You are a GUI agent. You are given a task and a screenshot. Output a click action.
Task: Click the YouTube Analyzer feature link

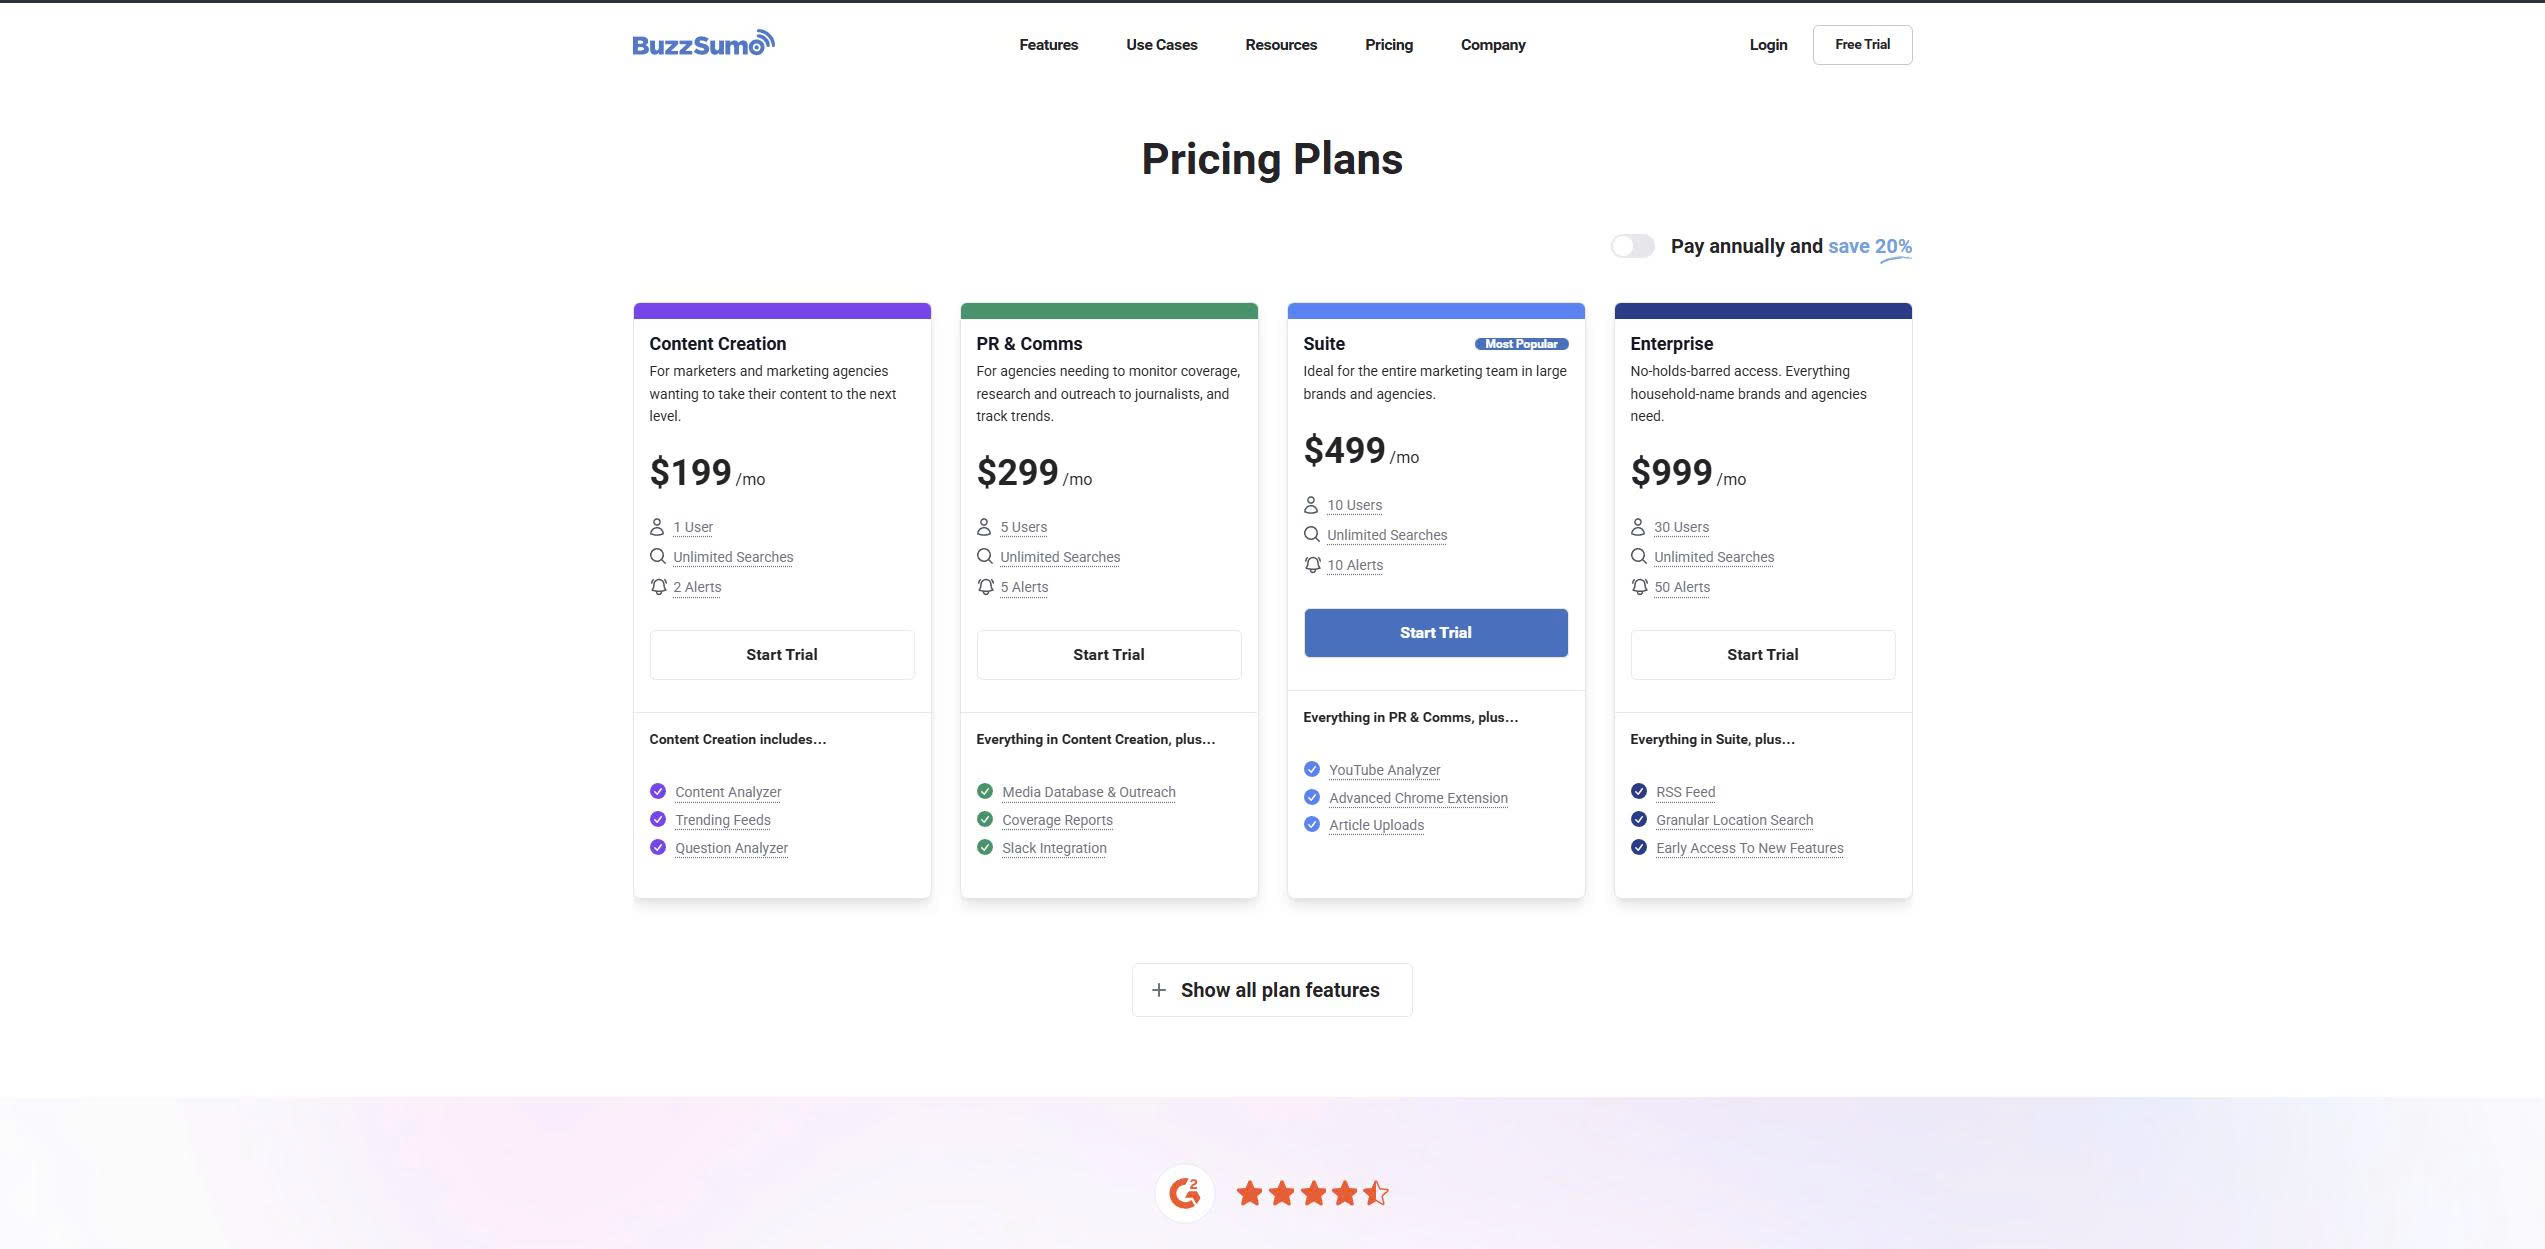coord(1384,770)
